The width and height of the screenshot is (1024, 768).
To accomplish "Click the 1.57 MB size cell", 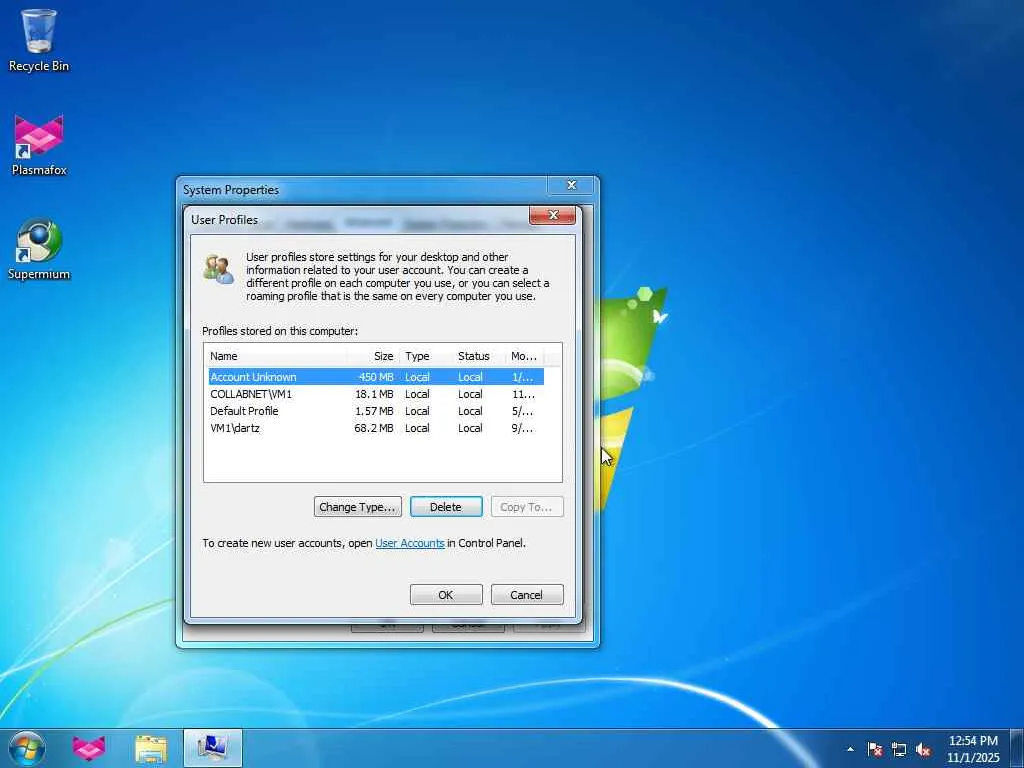I will click(374, 411).
